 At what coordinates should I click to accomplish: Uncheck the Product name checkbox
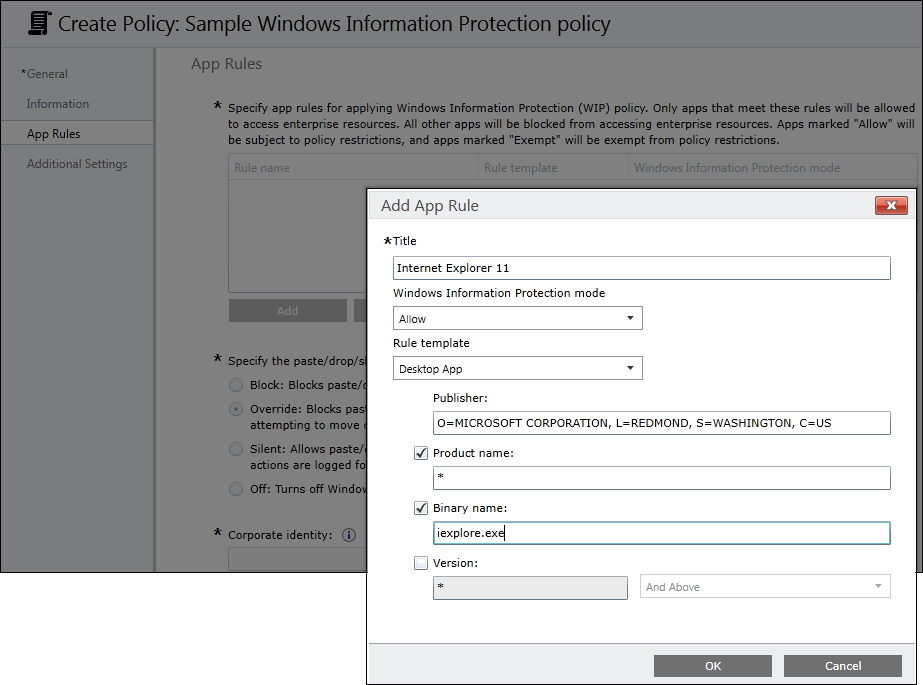pos(421,453)
